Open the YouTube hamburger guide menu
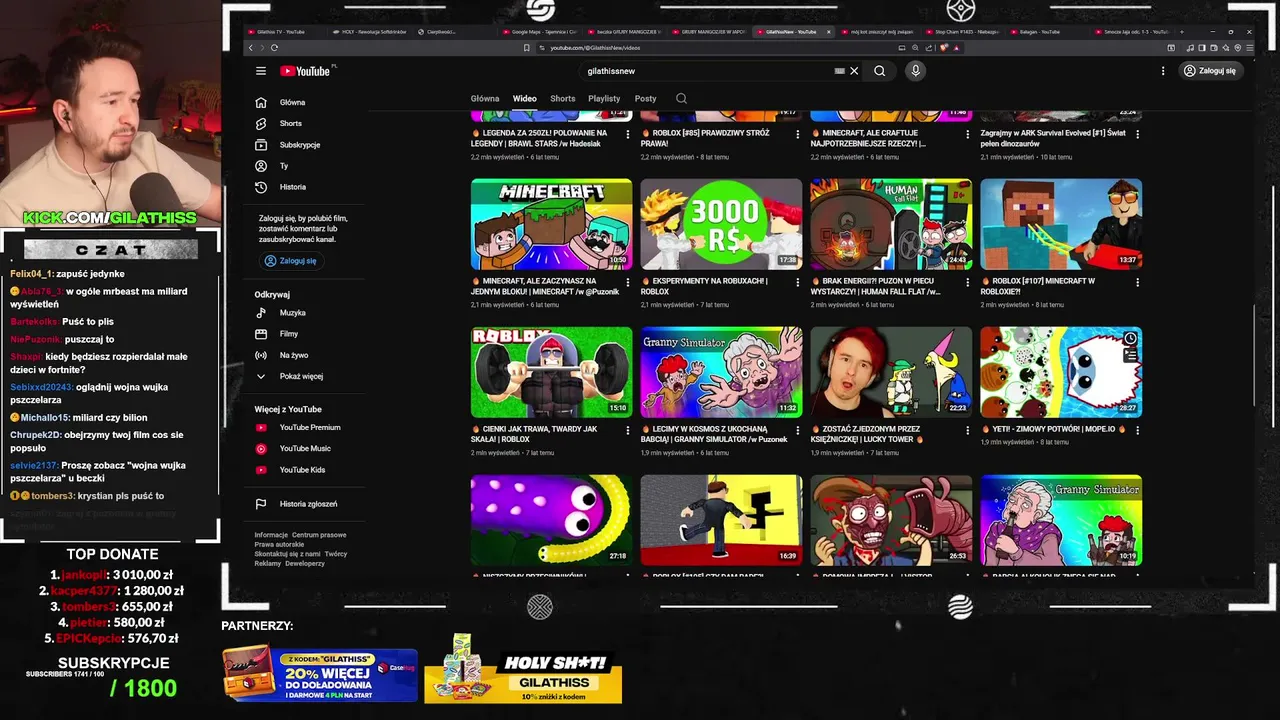1280x720 pixels. click(261, 71)
